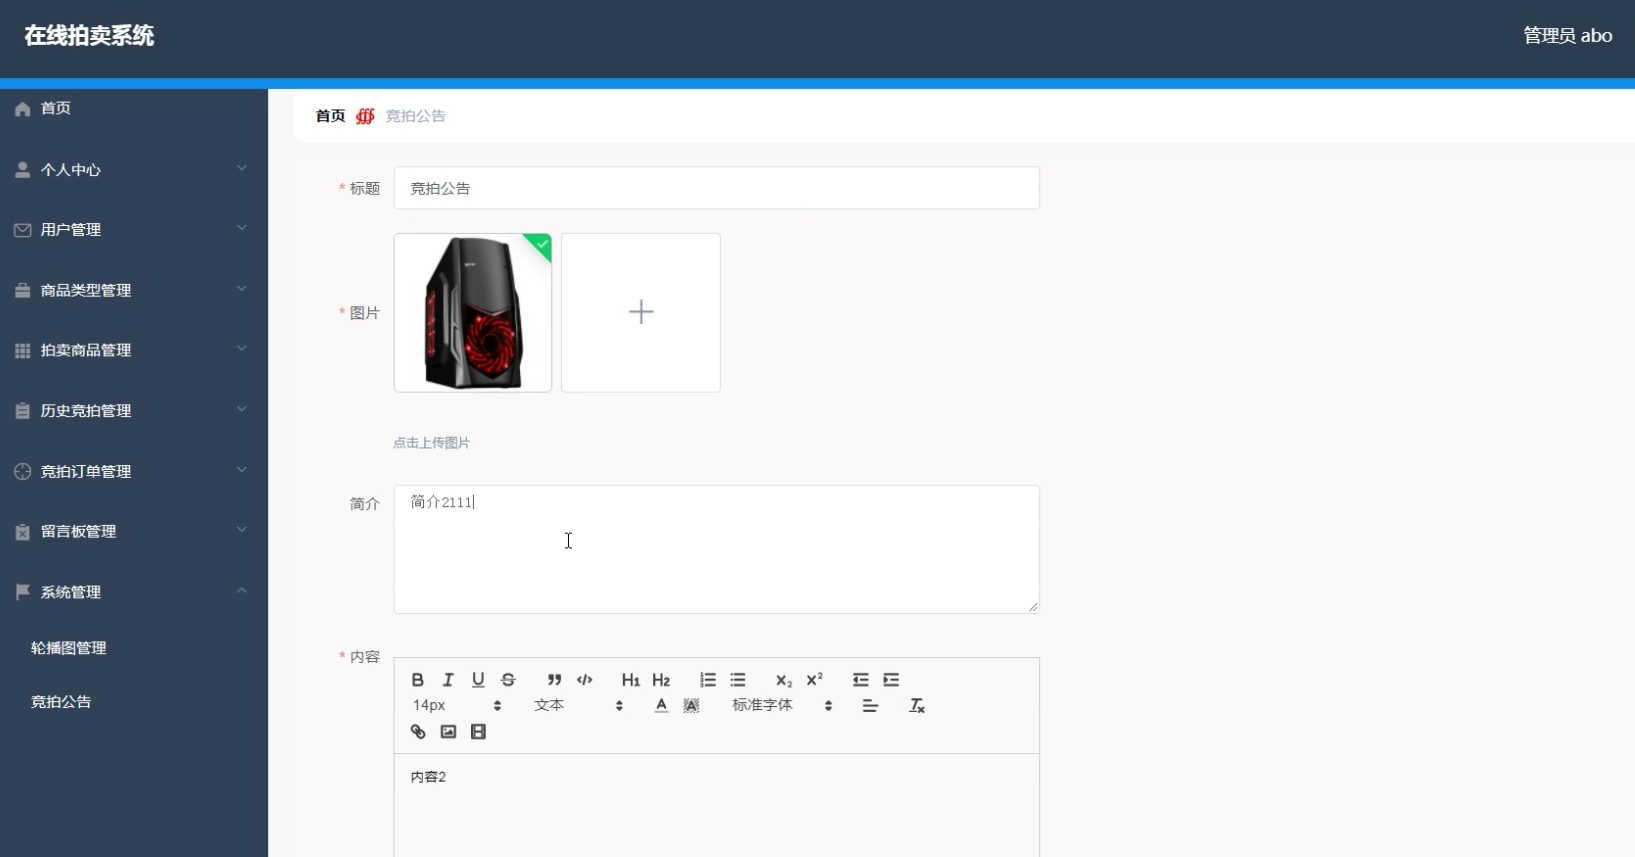The width and height of the screenshot is (1635, 857).
Task: Expand the 历史竞拍管理 menu
Action: 134,411
